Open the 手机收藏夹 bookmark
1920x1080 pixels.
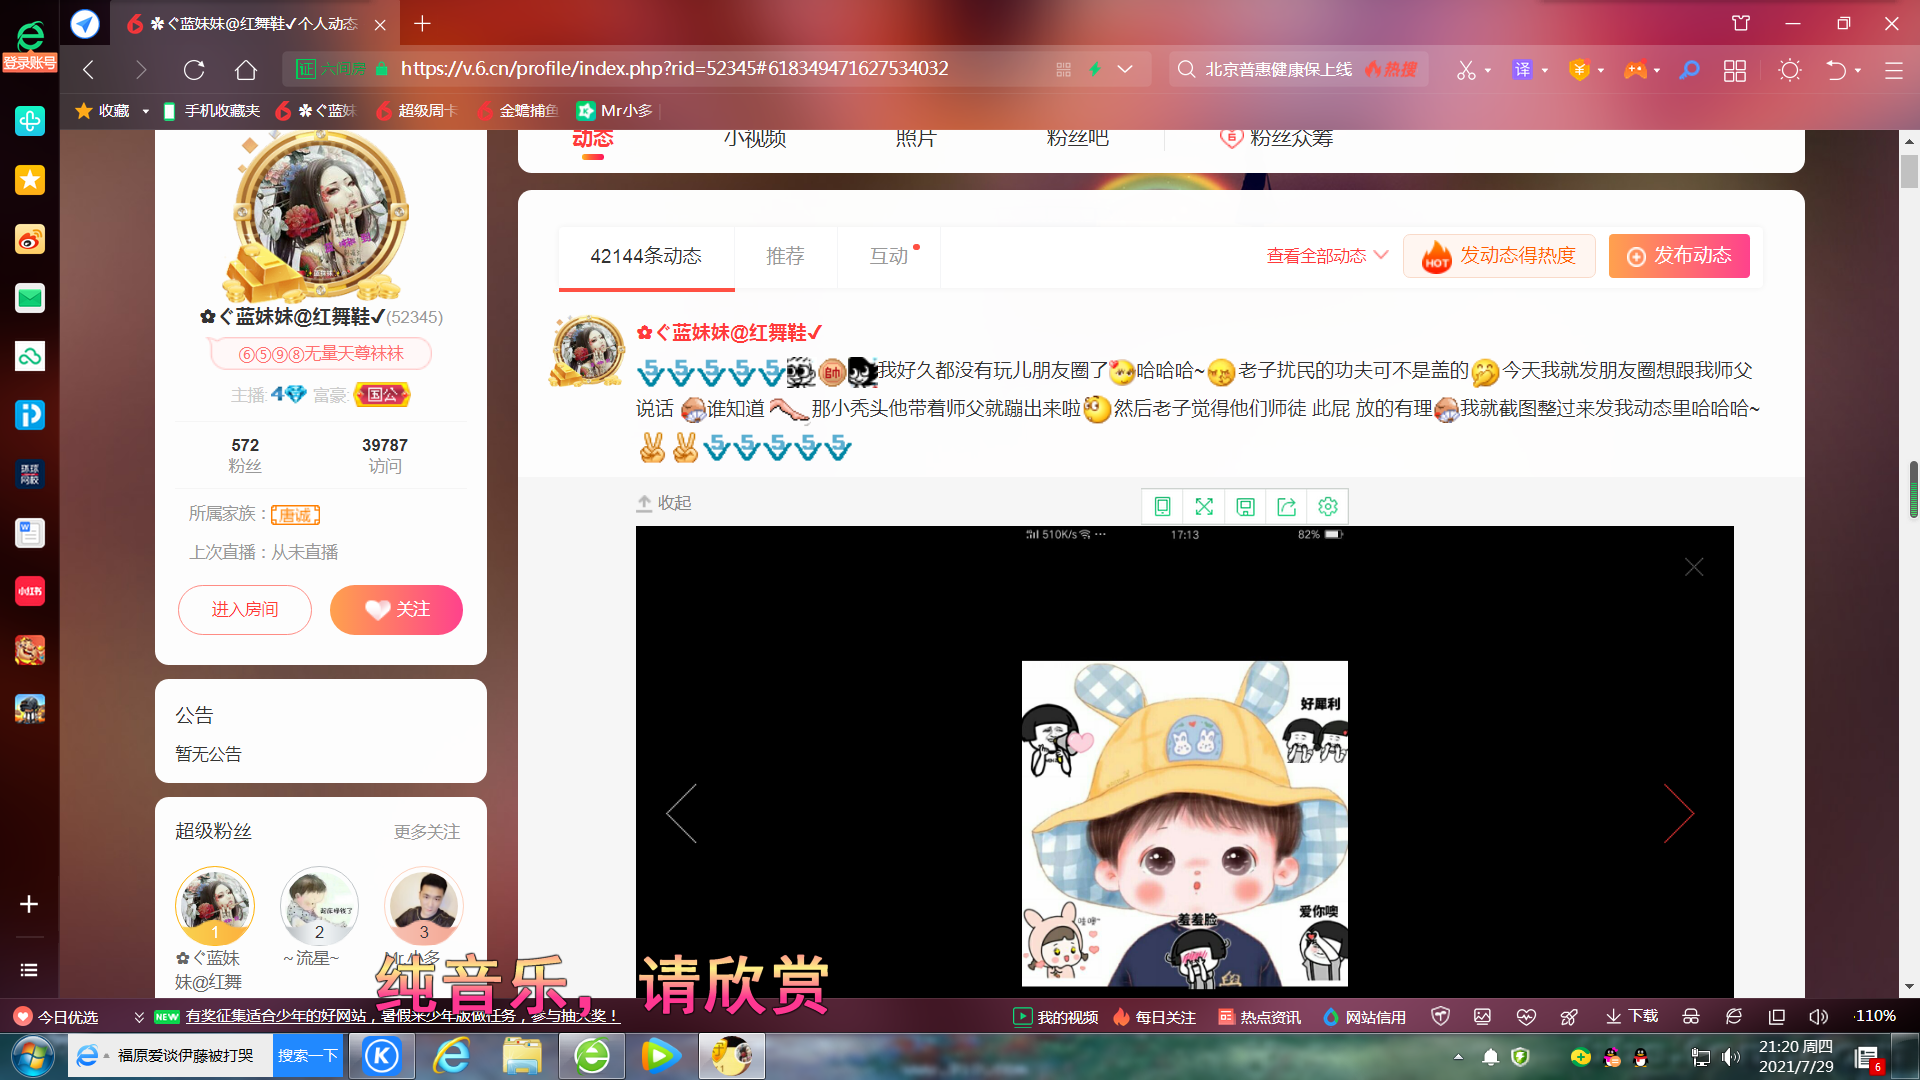[x=211, y=111]
